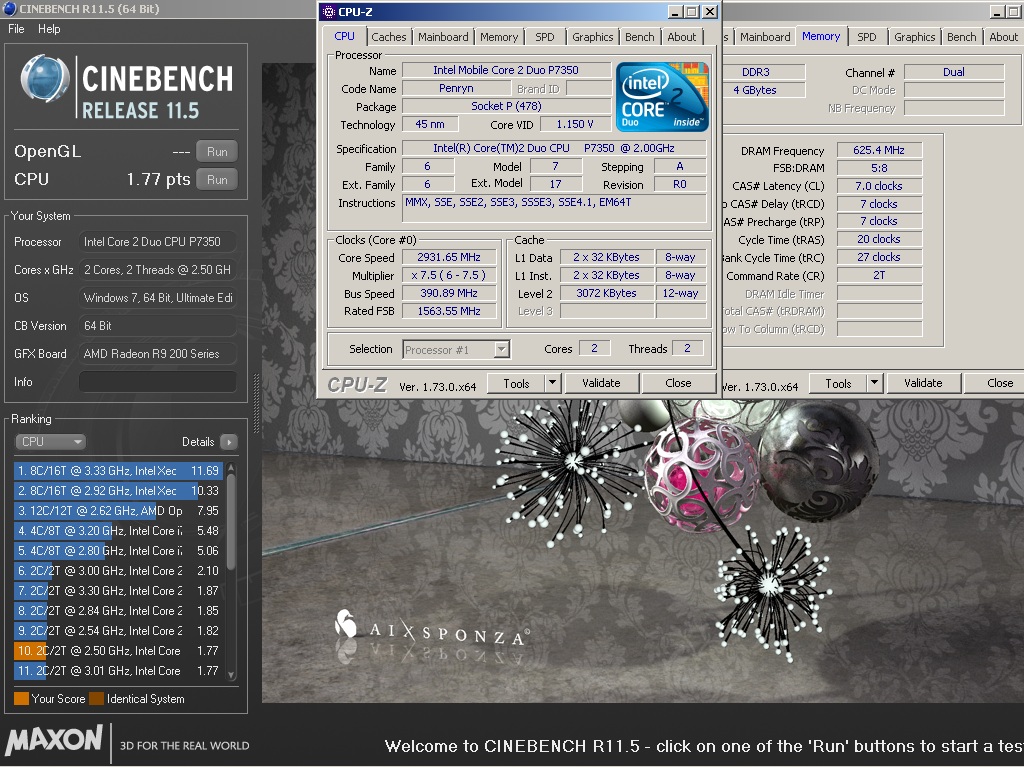
Task: Open the CPU ranking type dropdown
Action: 50,442
